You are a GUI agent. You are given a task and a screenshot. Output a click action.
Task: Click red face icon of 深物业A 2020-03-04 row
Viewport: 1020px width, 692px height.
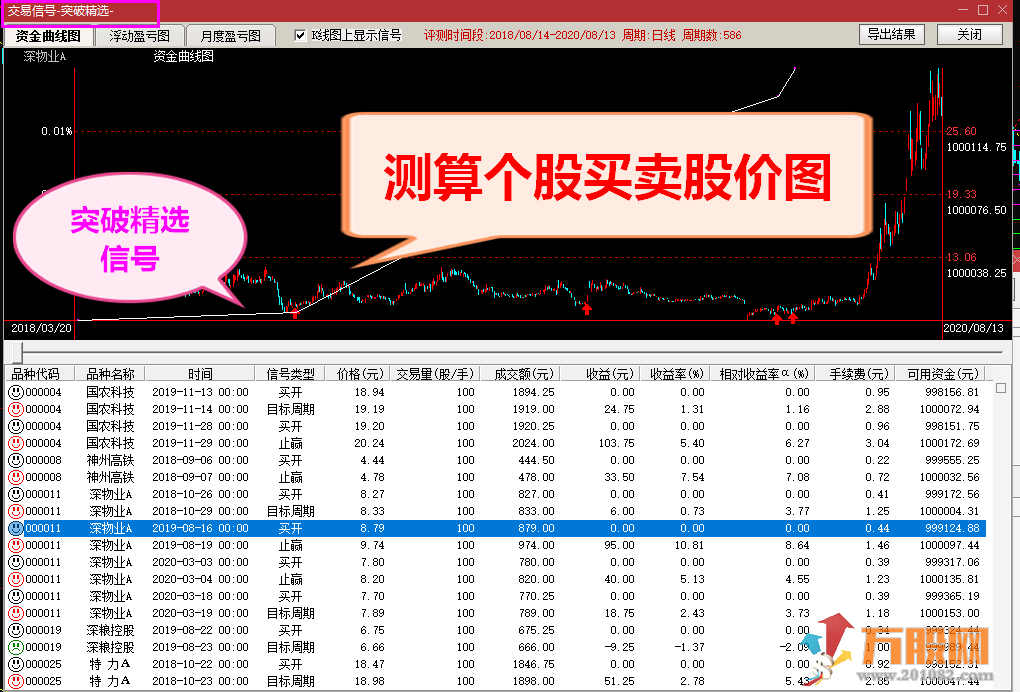click(16, 579)
